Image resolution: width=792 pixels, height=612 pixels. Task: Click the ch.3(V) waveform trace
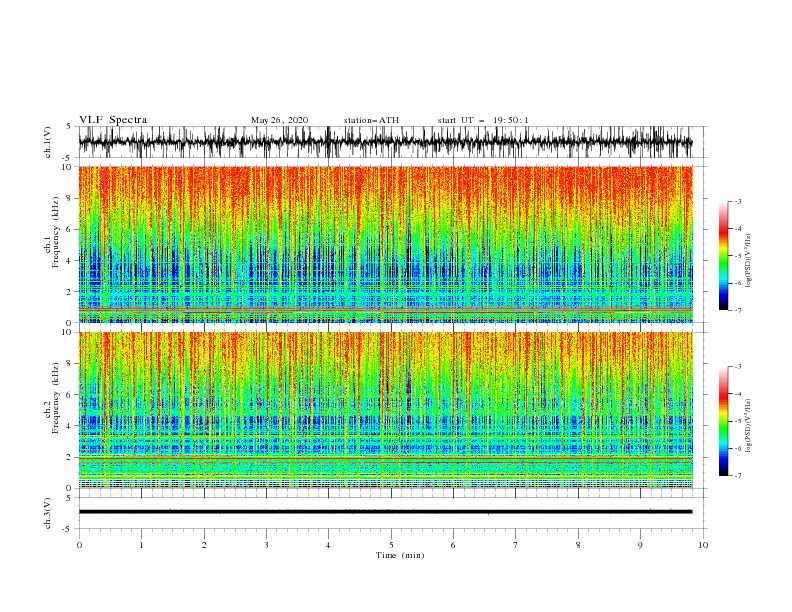click(385, 512)
